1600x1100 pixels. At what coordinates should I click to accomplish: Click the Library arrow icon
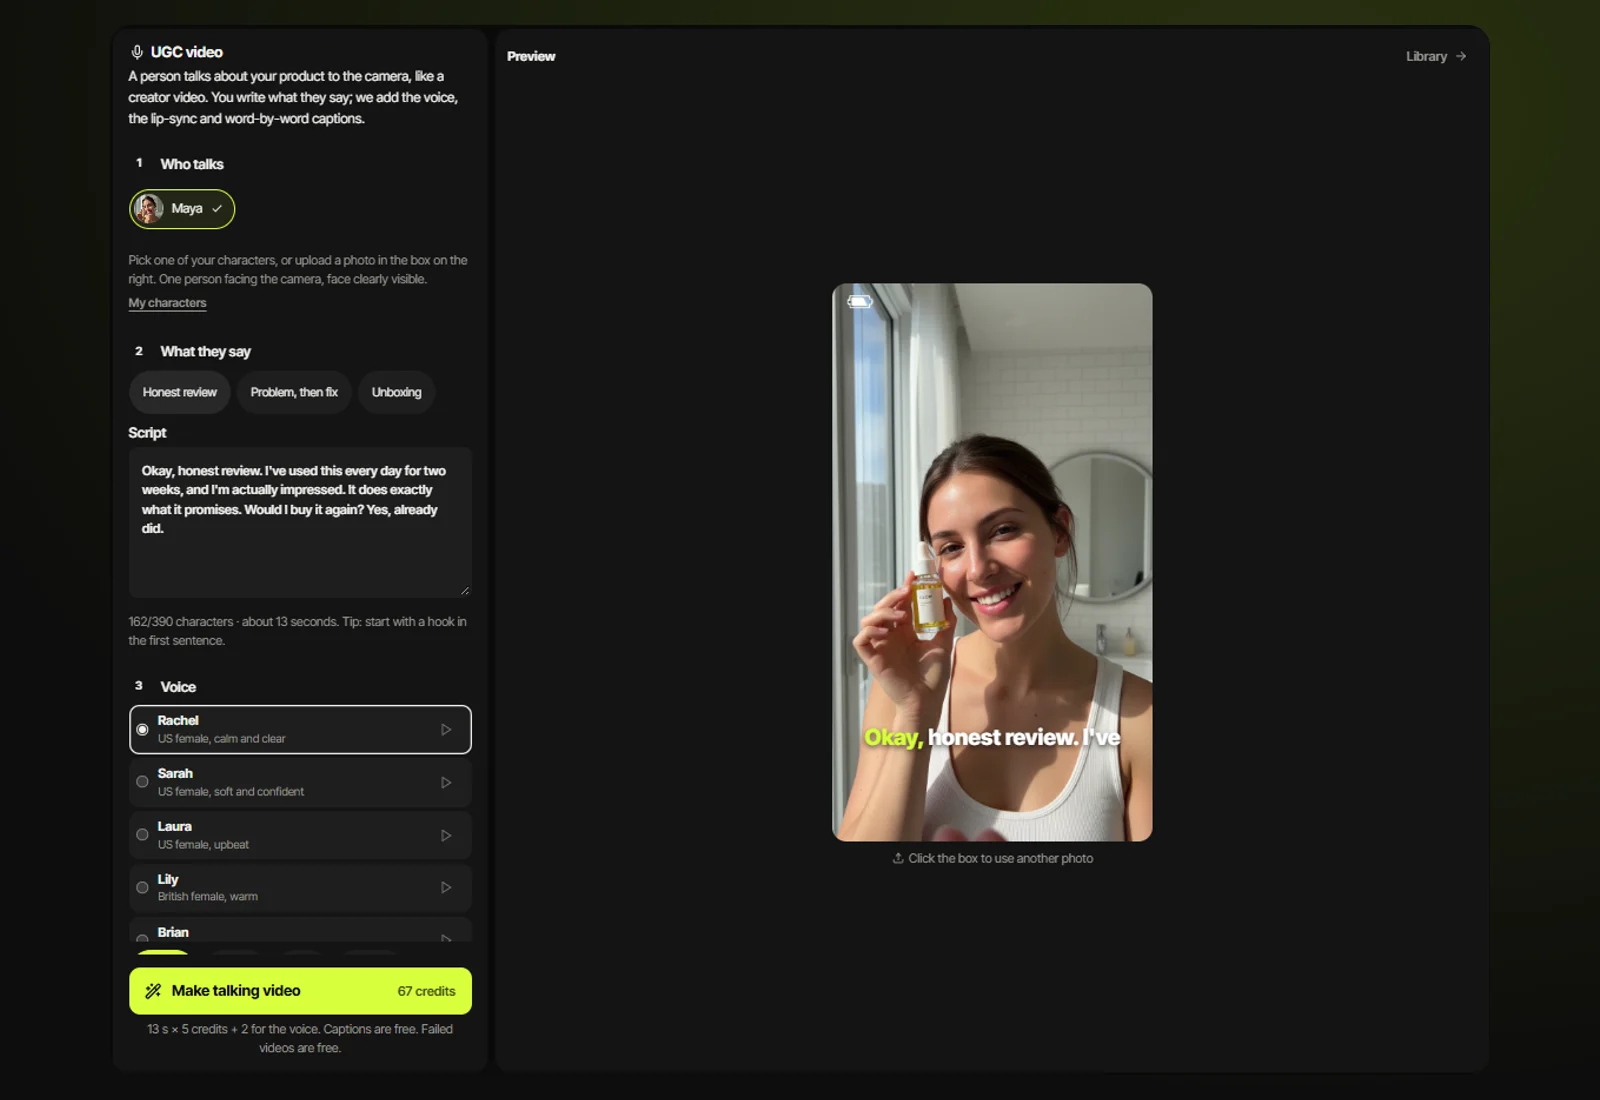[x=1461, y=56]
